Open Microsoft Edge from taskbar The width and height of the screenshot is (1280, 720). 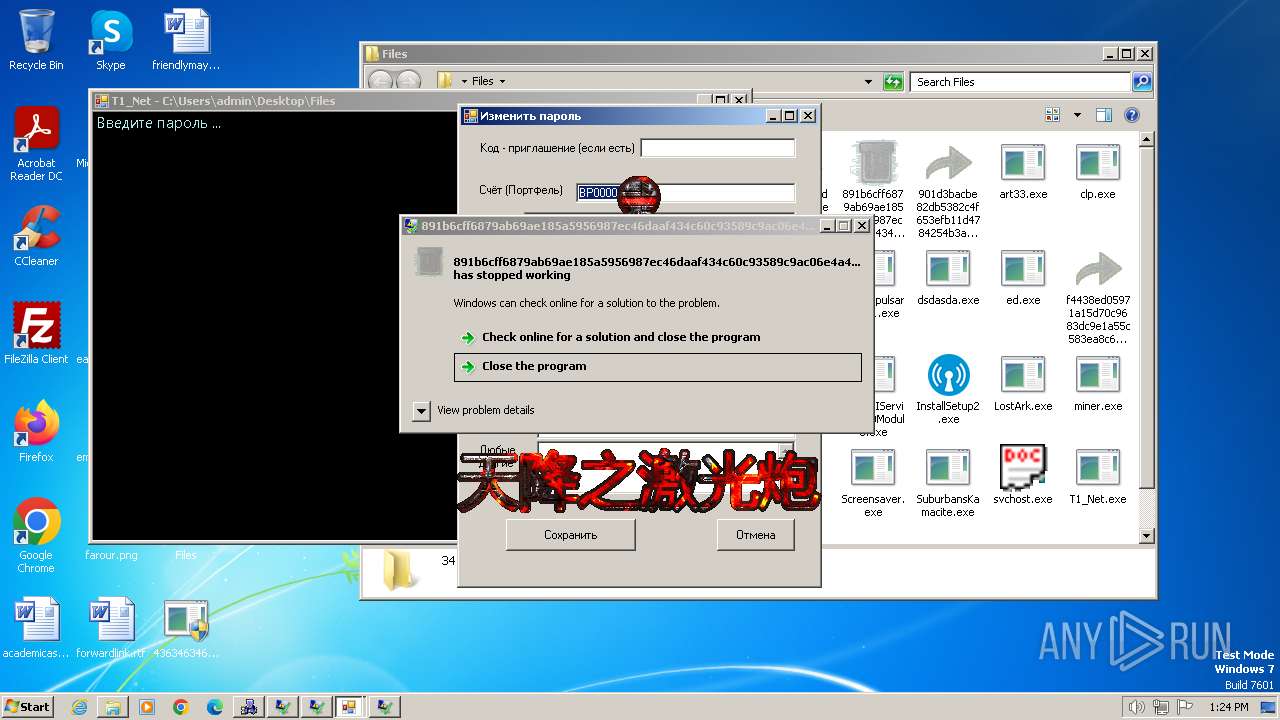(x=214, y=707)
